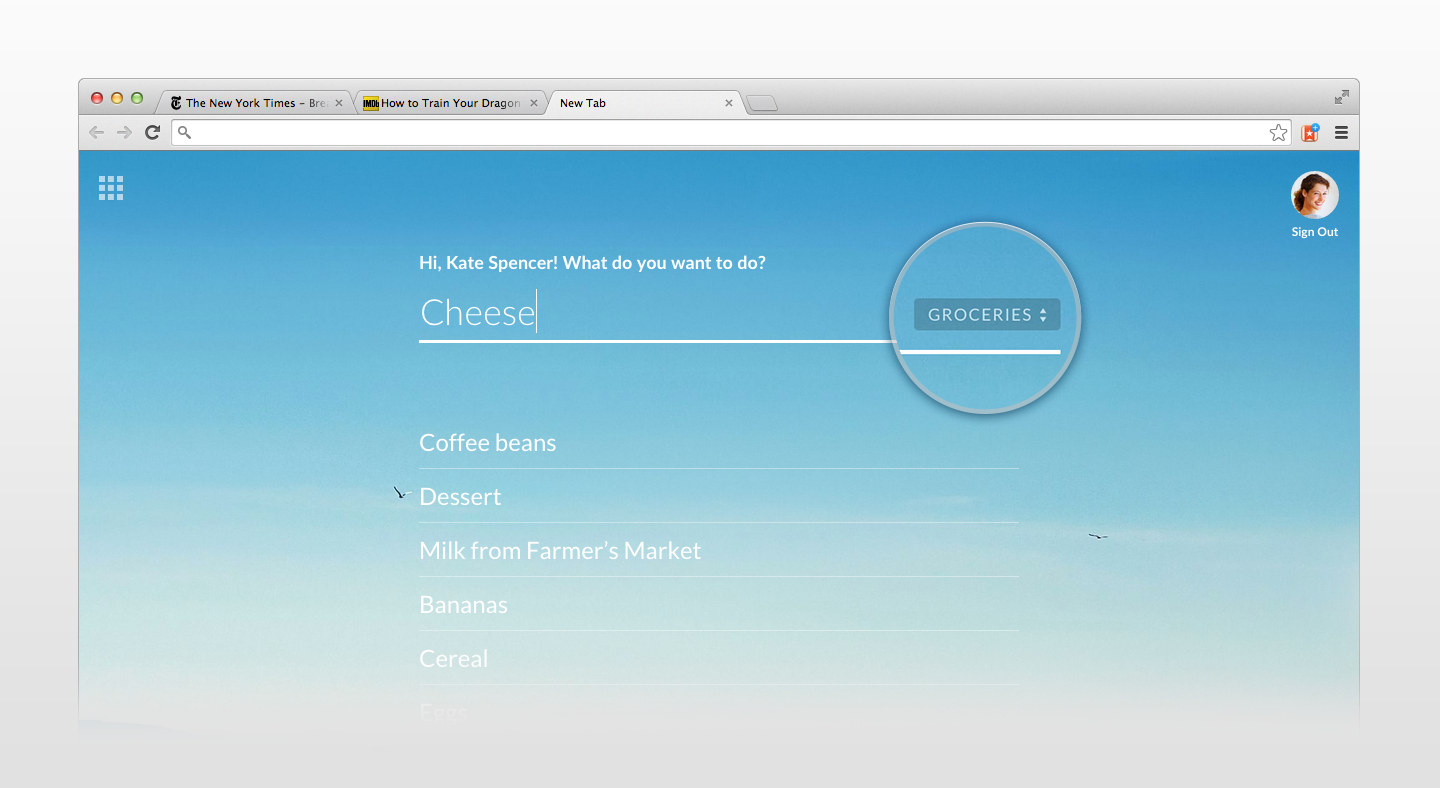Focus the Cheese task input field

click(x=657, y=313)
